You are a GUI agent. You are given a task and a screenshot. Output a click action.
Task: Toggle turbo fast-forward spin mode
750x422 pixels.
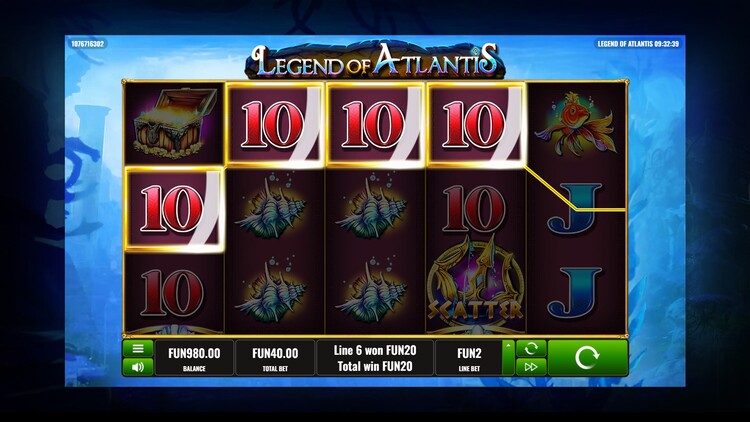coord(531,367)
